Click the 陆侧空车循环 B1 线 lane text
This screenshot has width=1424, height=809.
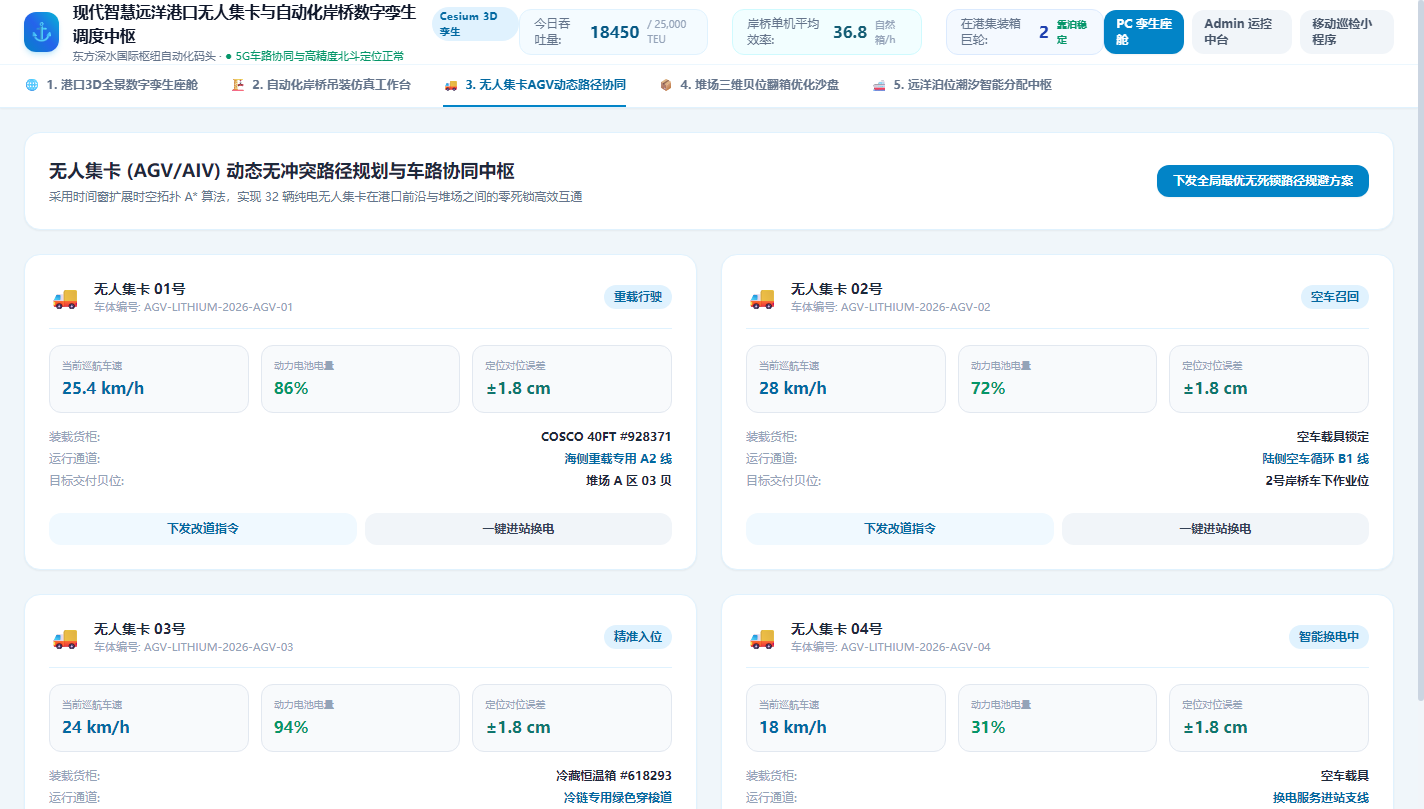pyautogui.click(x=1316, y=459)
